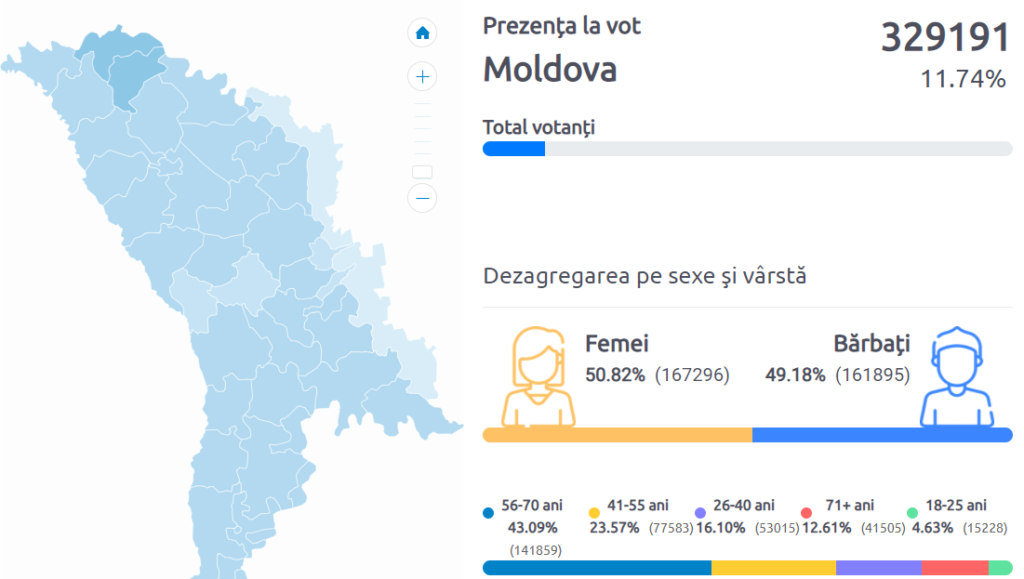Select the blue 56-70 ani legend dot
The image size is (1024, 579).
tap(488, 513)
